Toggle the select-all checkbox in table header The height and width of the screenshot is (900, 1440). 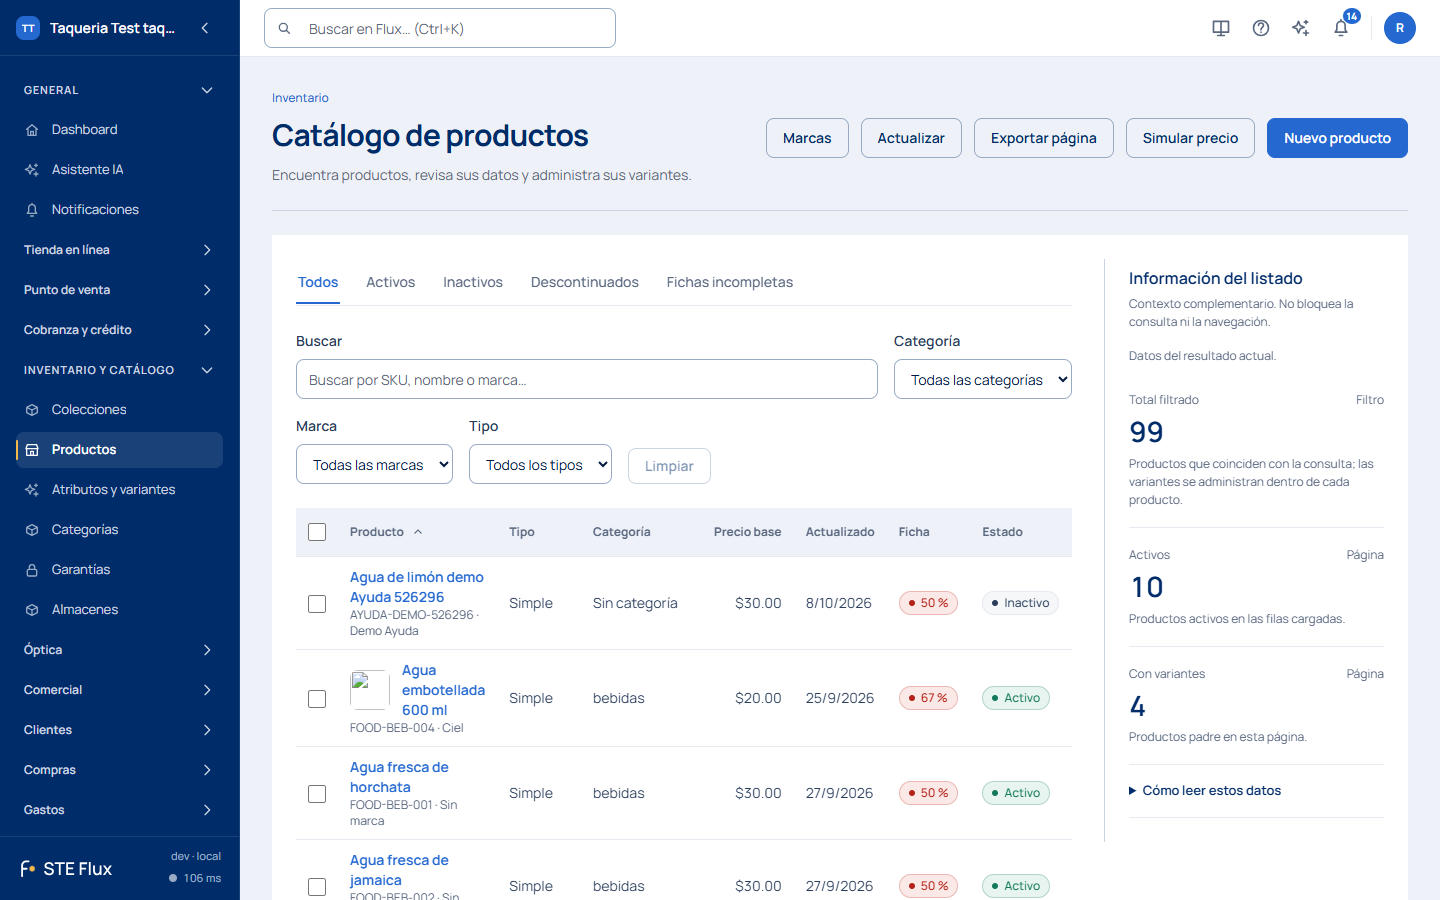tap(317, 532)
